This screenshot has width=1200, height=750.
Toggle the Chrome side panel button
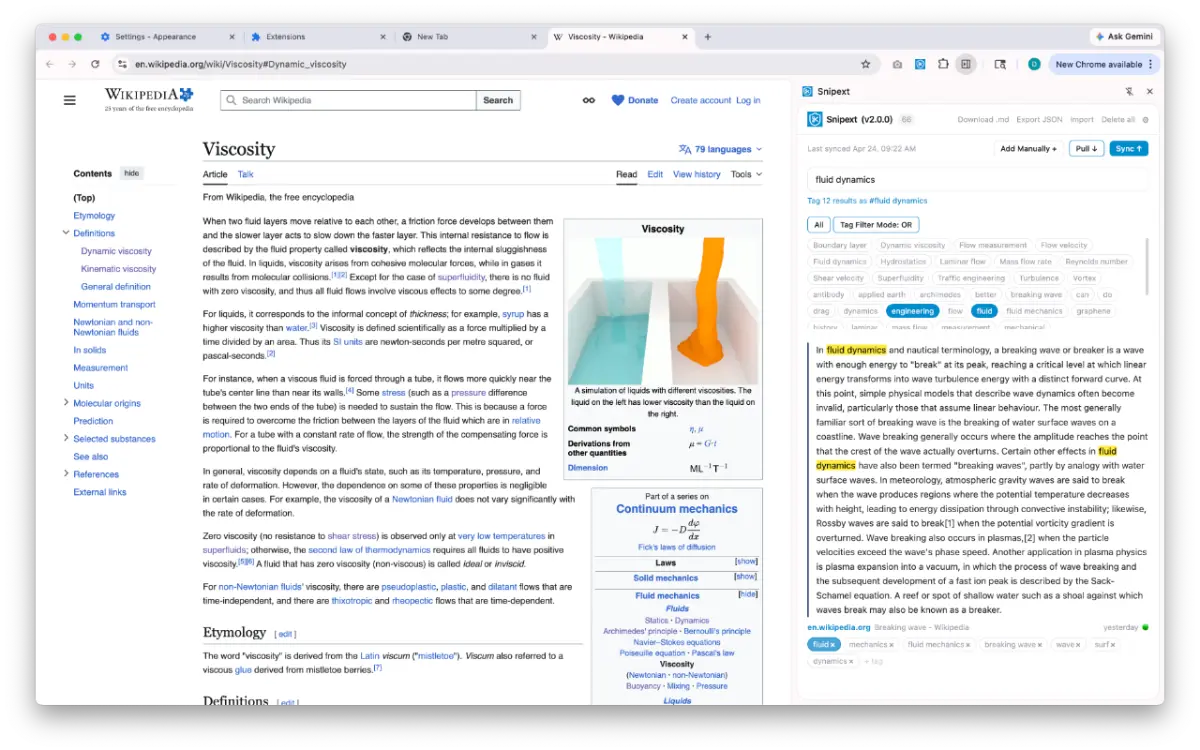pos(966,64)
